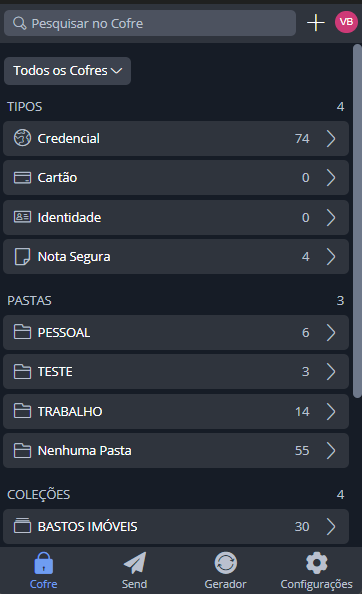
Task: Open the Credencial items list
Action: pos(176,139)
